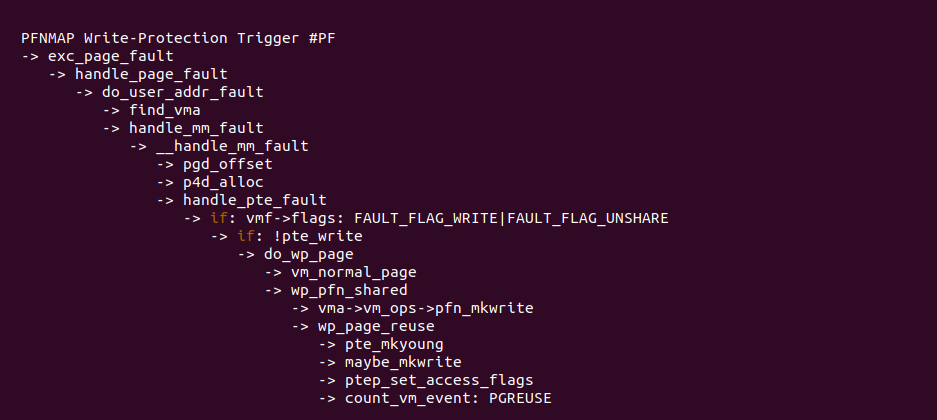Select do_user_addr_fault in the call tree
937x420 pixels.
pos(182,92)
